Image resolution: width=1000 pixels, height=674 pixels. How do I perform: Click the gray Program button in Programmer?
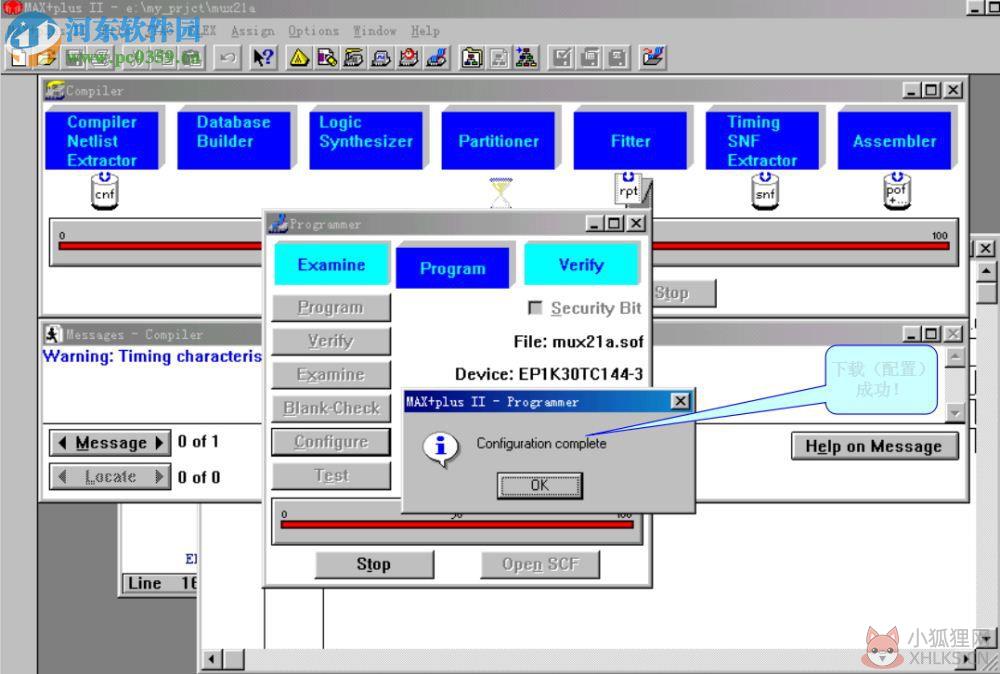click(x=331, y=307)
